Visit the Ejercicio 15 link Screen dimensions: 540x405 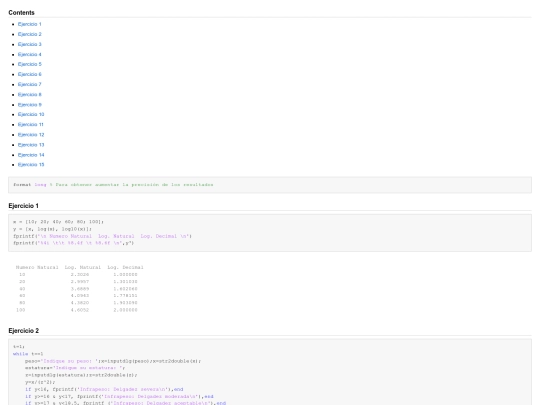pos(31,165)
